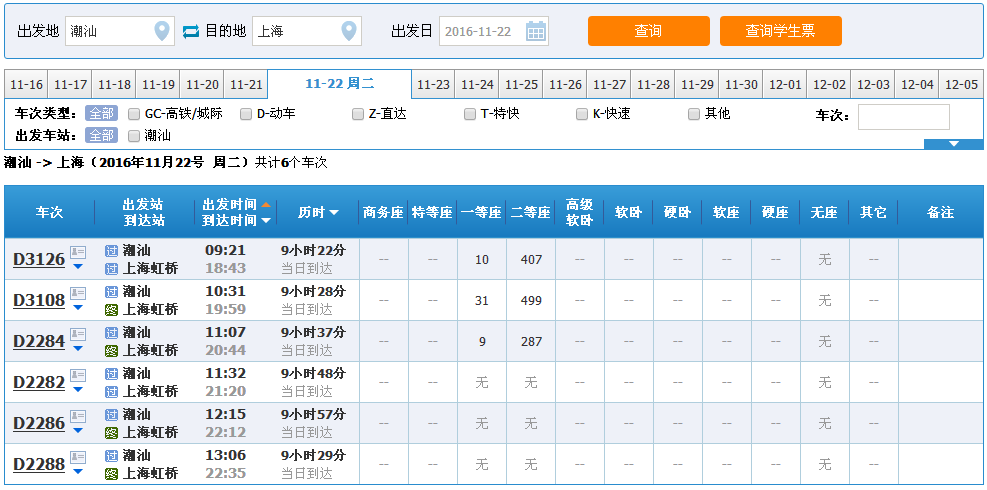987x490 pixels.
Task: Click the 287 二等座 count for D2284
Action: click(x=531, y=341)
